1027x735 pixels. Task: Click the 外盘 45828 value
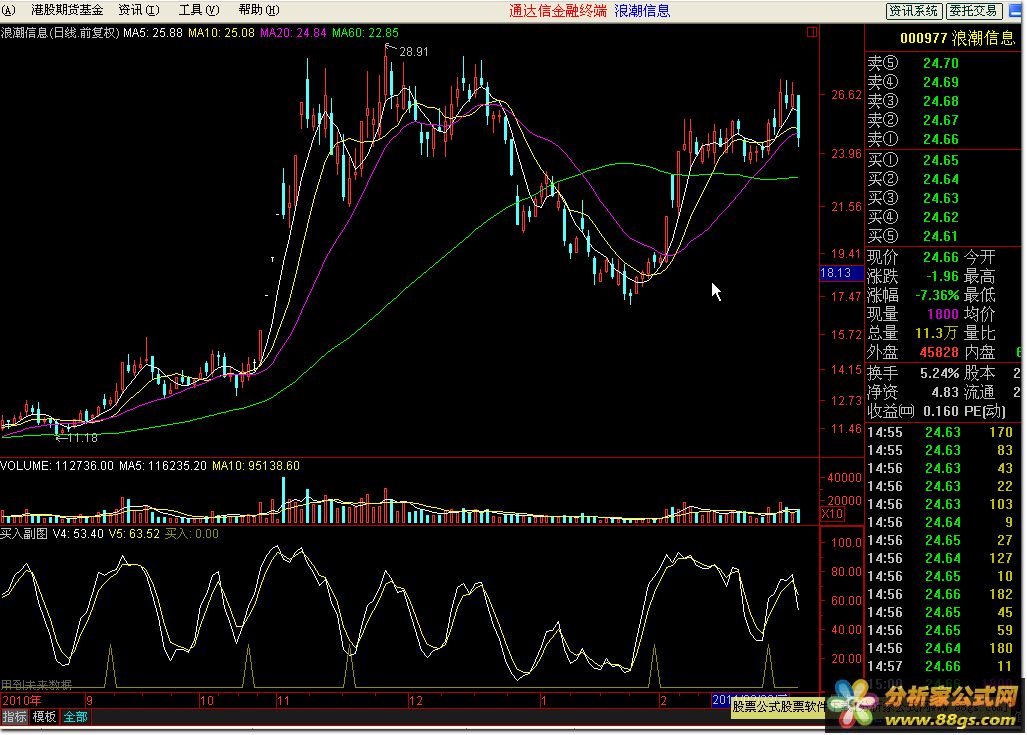point(939,352)
